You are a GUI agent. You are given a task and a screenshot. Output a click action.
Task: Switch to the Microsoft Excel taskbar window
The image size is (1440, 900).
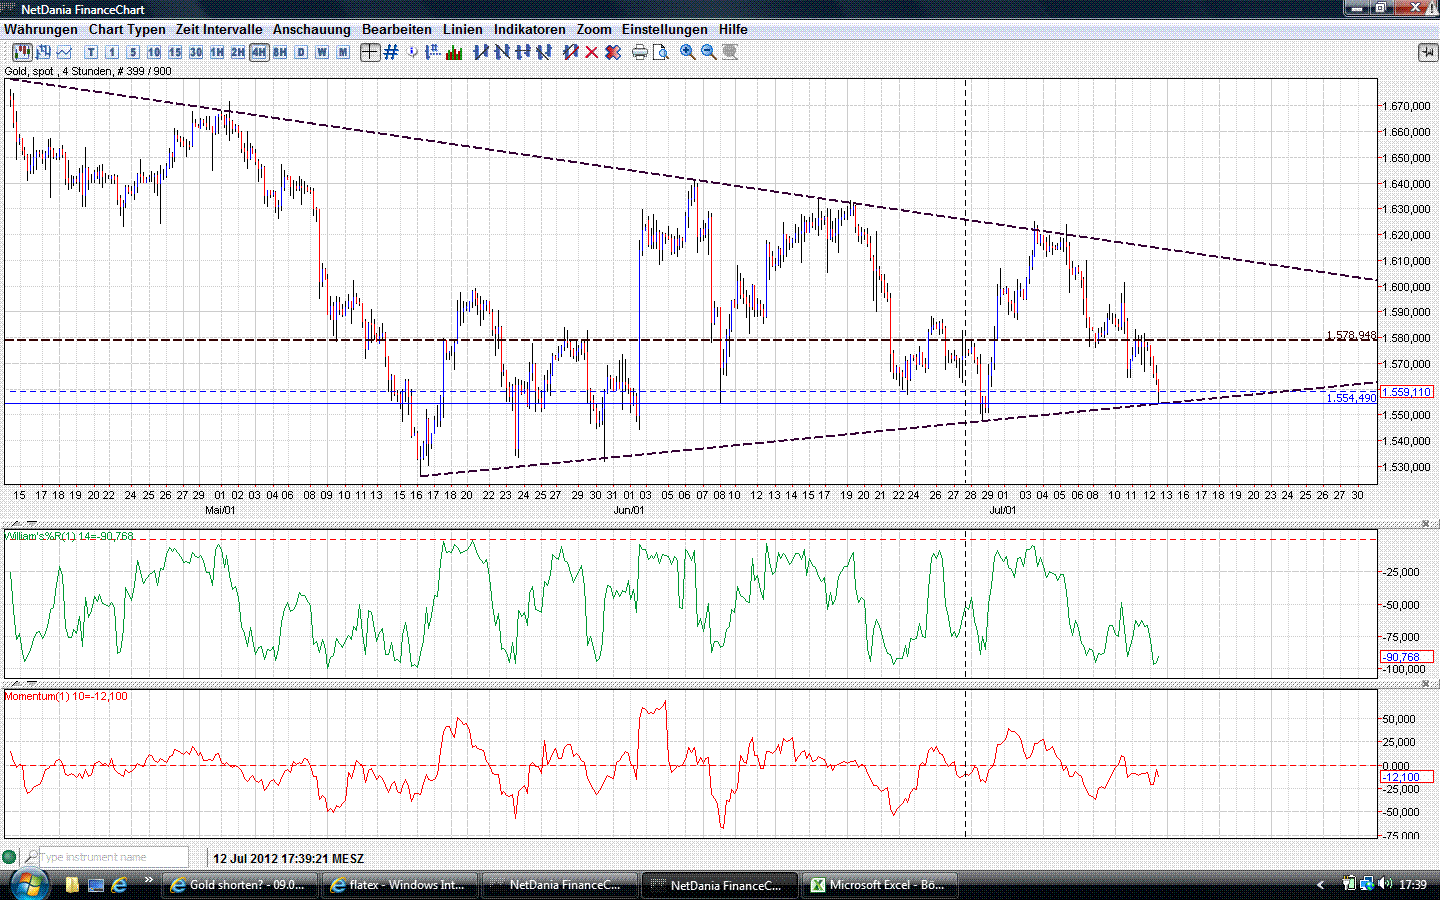coord(878,884)
